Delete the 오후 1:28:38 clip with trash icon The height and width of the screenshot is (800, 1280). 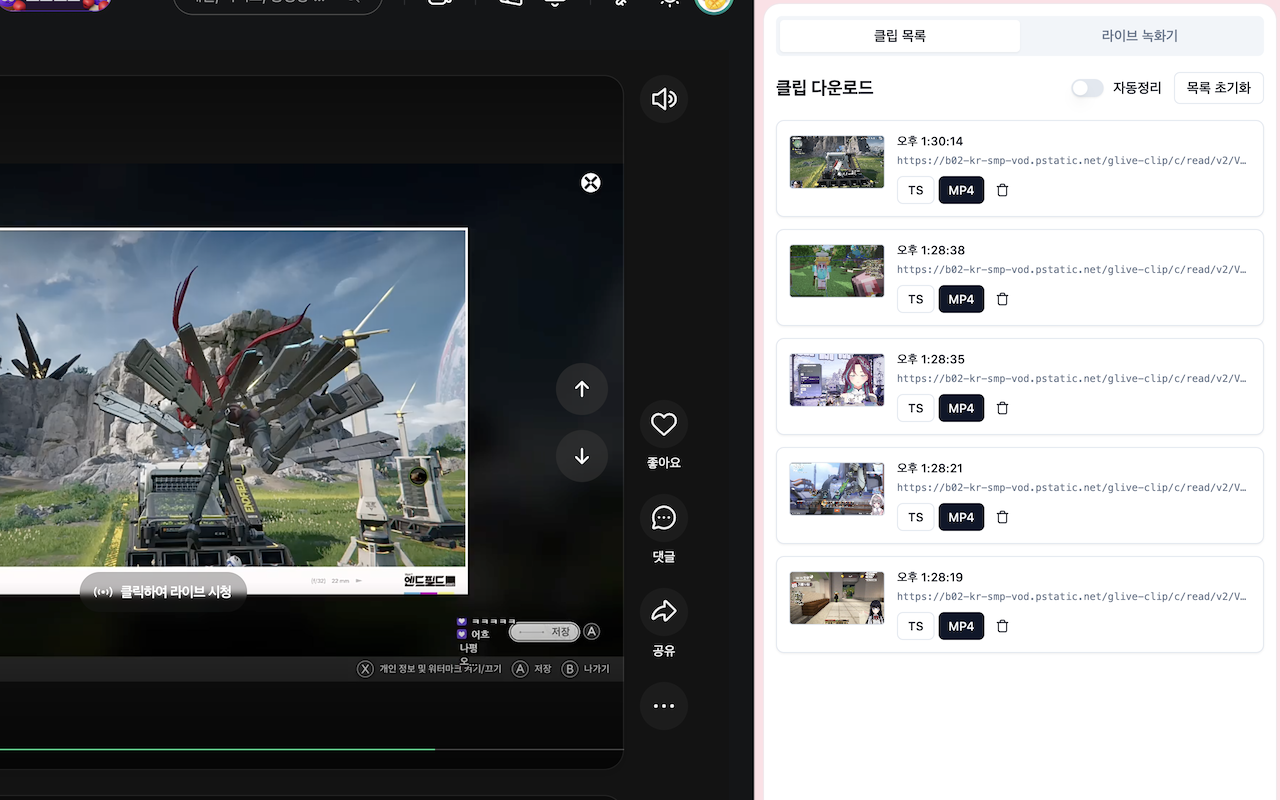pos(1003,299)
